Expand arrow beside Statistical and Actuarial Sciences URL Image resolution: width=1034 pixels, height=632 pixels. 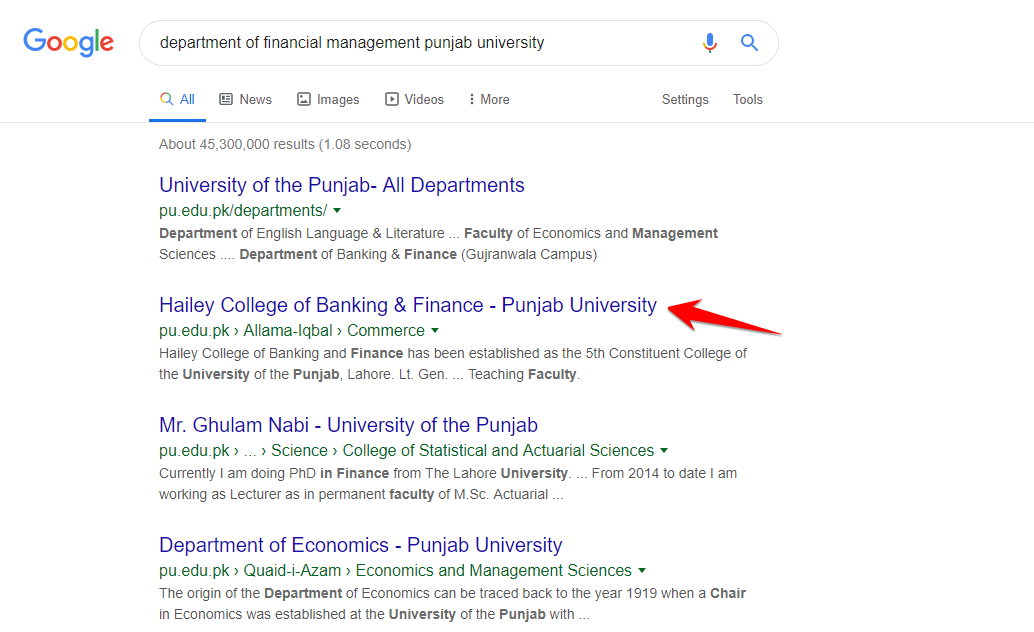pos(664,451)
